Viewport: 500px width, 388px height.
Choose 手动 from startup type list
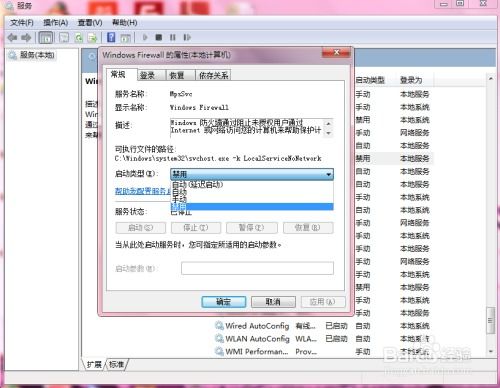coord(252,199)
